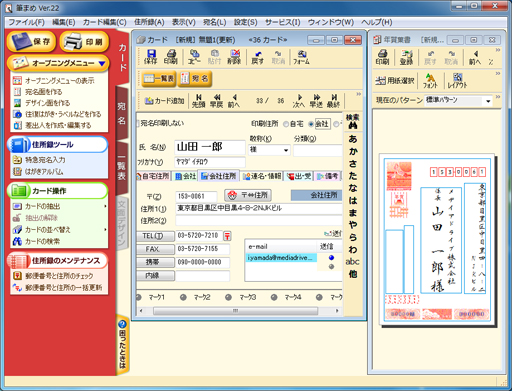Click the postcard preview thumbnail

pos(437,240)
